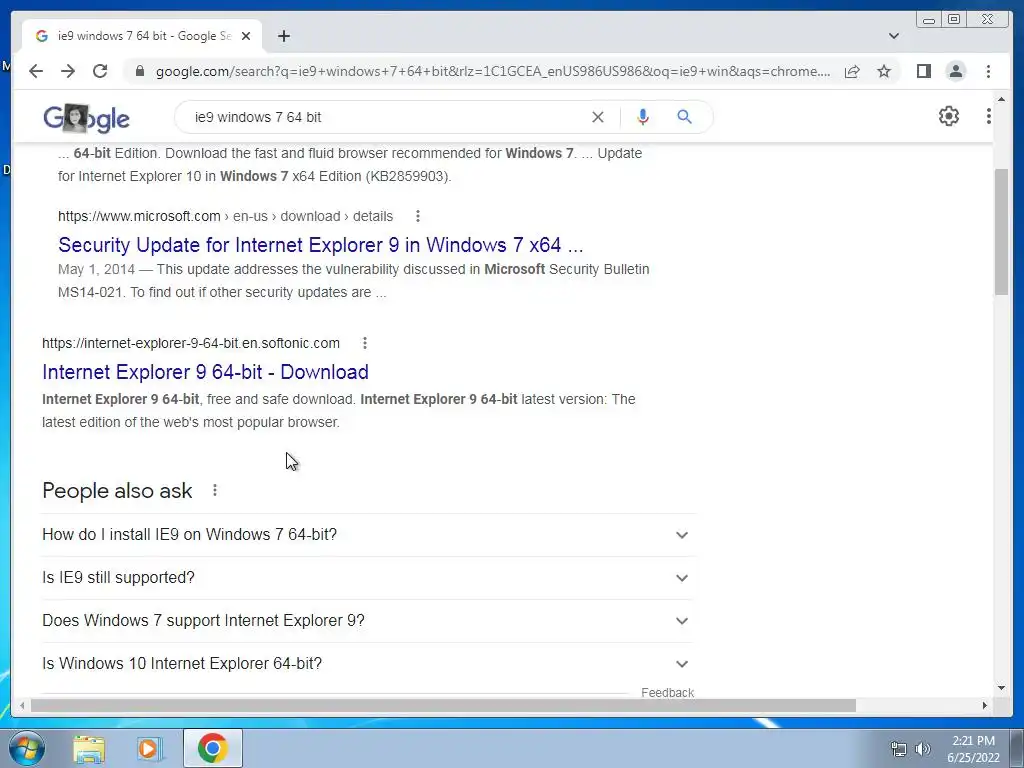Launch Windows Media Player from taskbar
This screenshot has width=1024, height=768.
pyautogui.click(x=150, y=748)
